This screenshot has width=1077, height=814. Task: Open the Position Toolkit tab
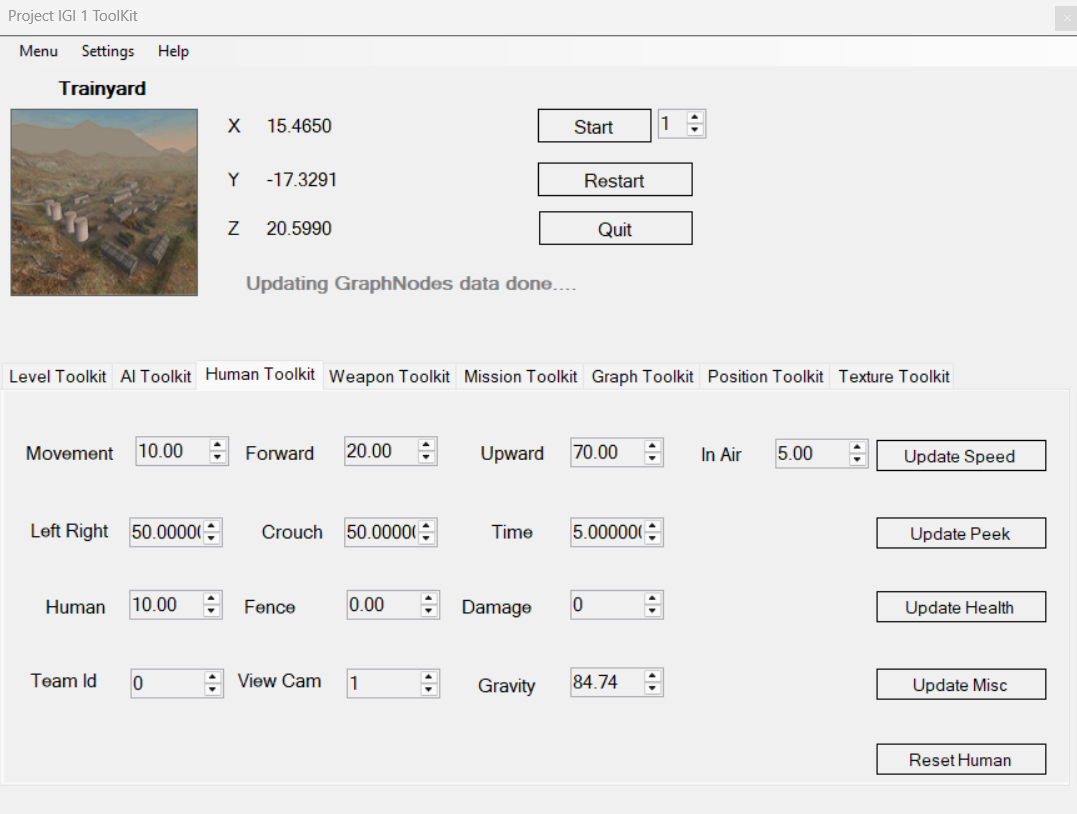pyautogui.click(x=765, y=376)
